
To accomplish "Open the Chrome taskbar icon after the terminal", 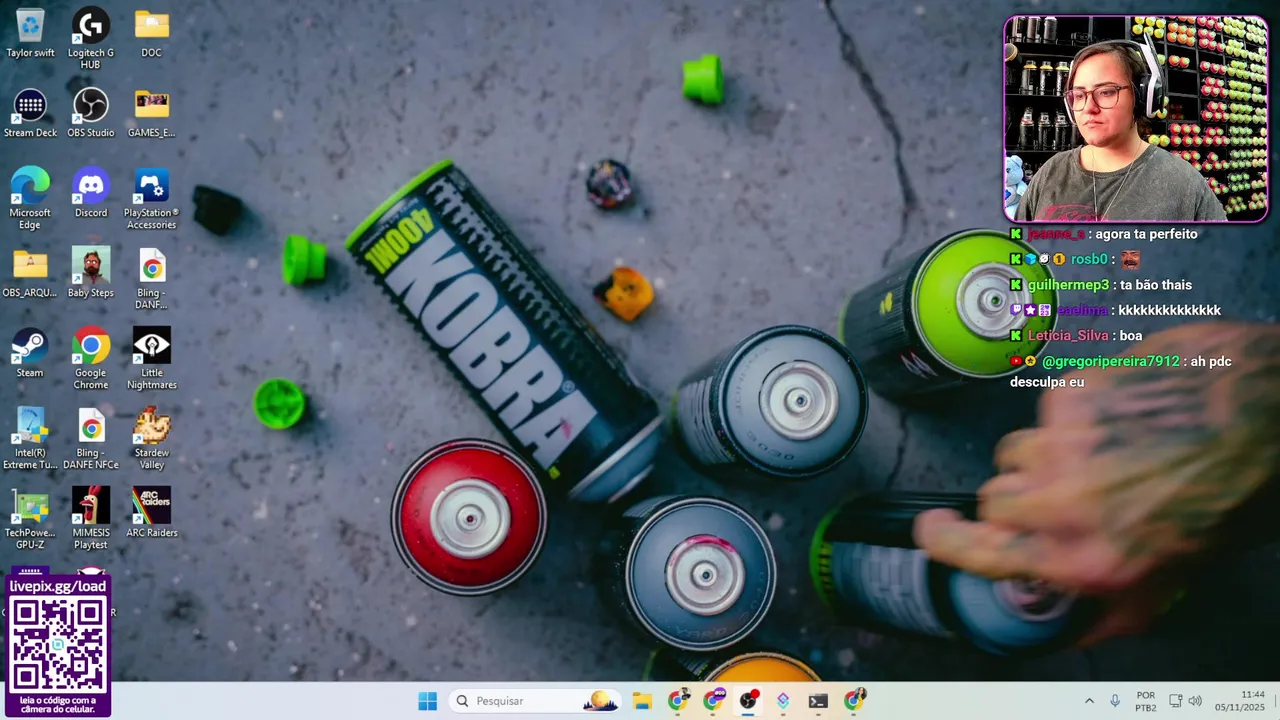I will (854, 701).
